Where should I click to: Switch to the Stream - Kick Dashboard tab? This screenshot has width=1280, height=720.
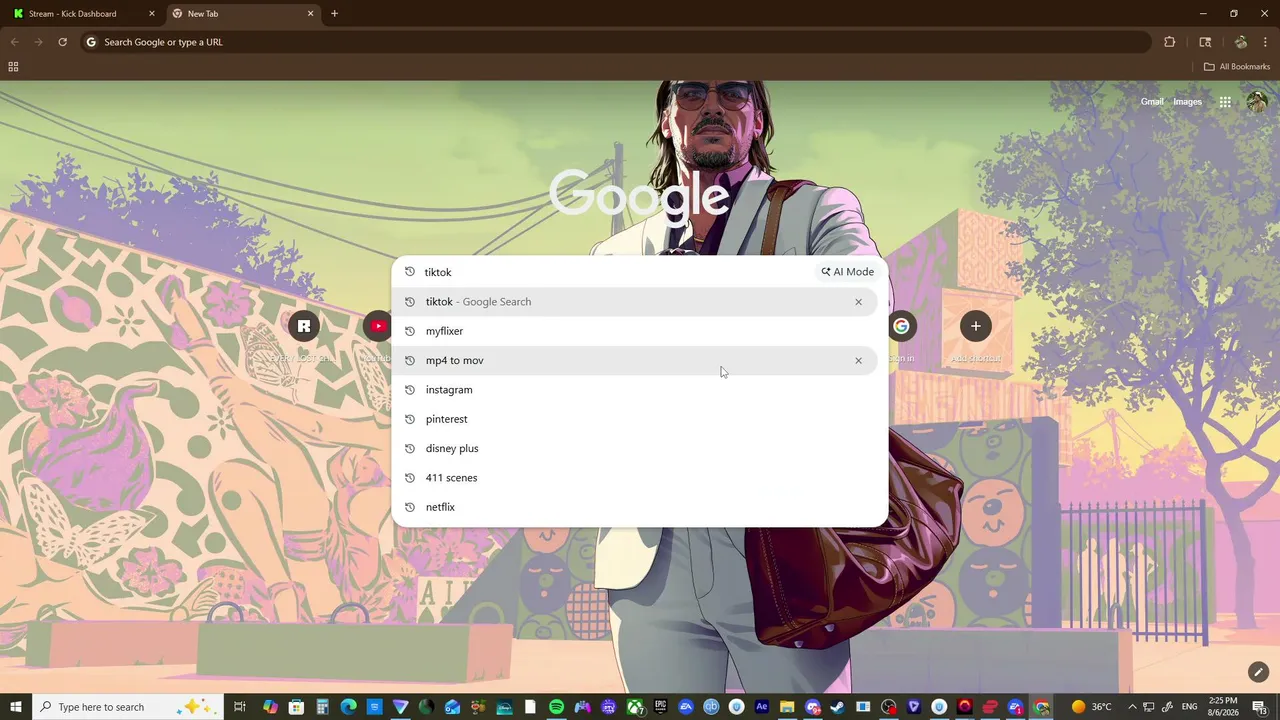84,14
